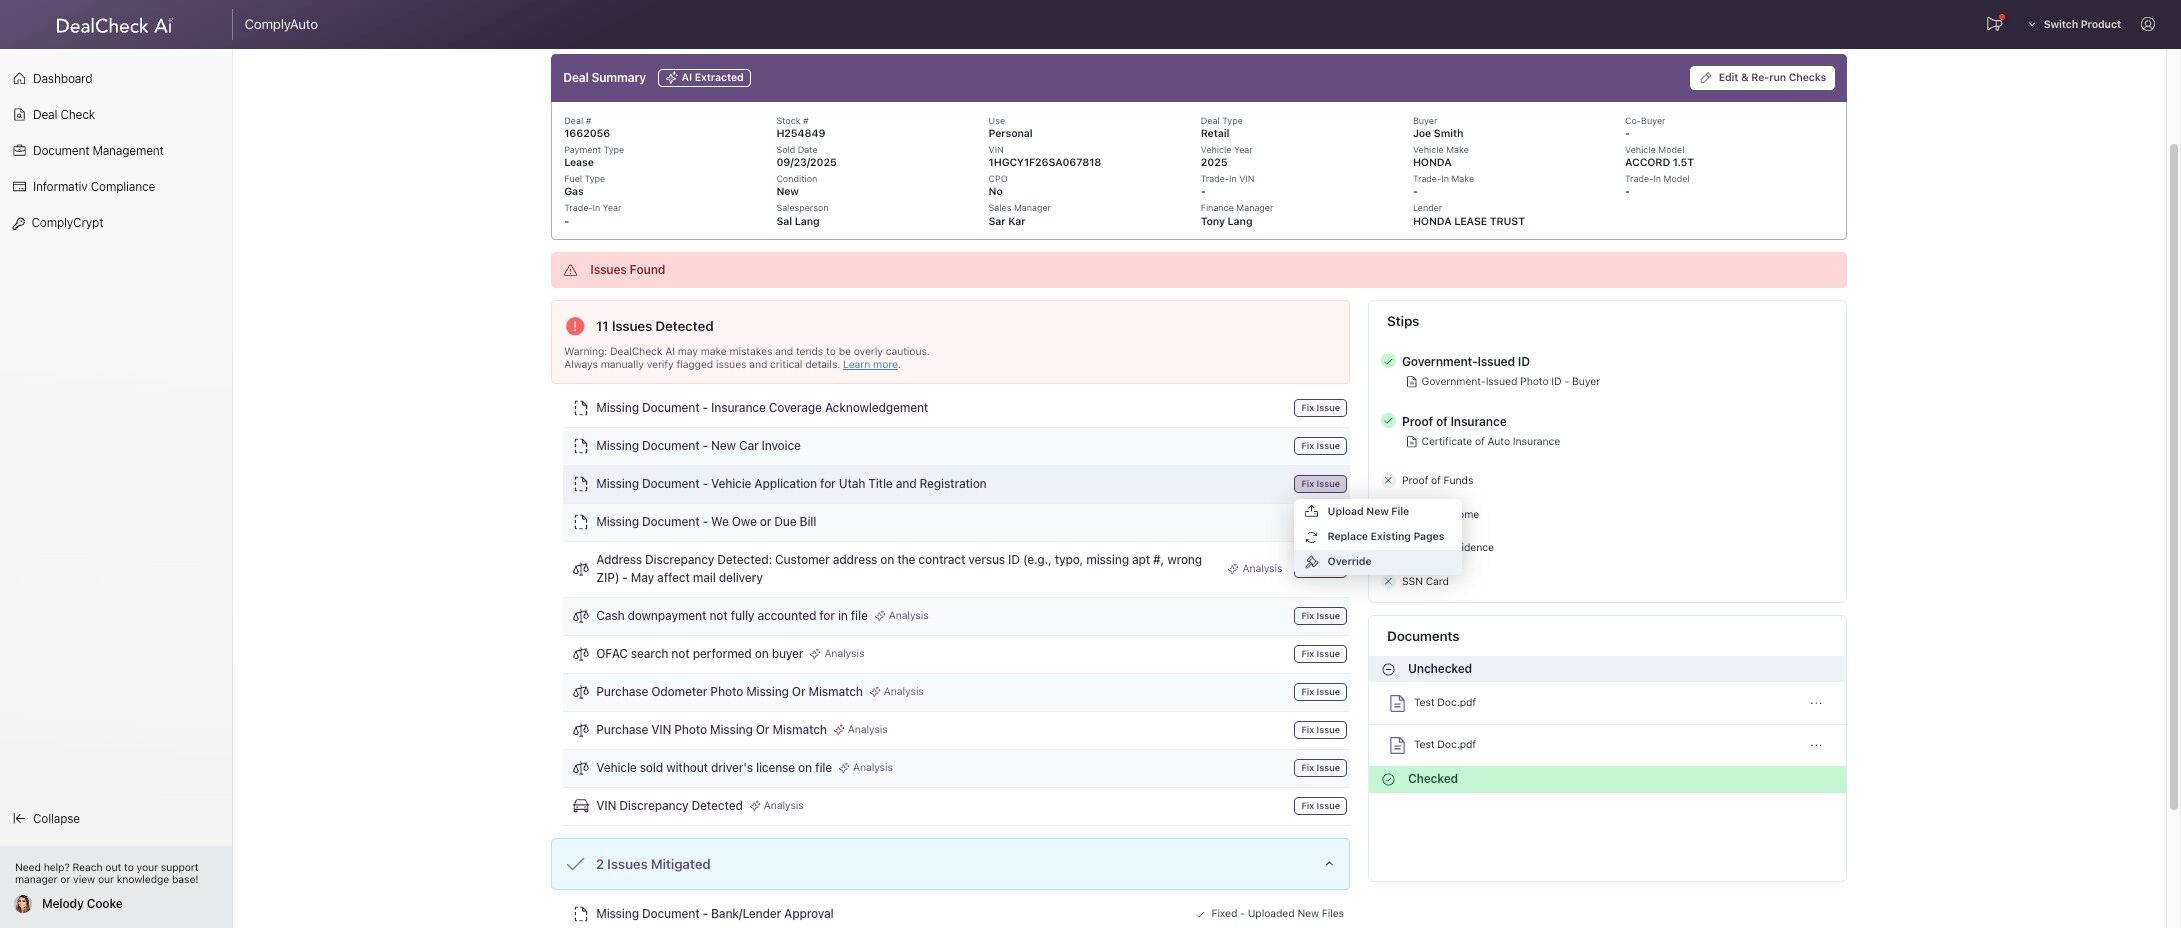This screenshot has width=2181, height=928.
Task: Collapse the Unchecked documents group
Action: click(x=1388, y=669)
